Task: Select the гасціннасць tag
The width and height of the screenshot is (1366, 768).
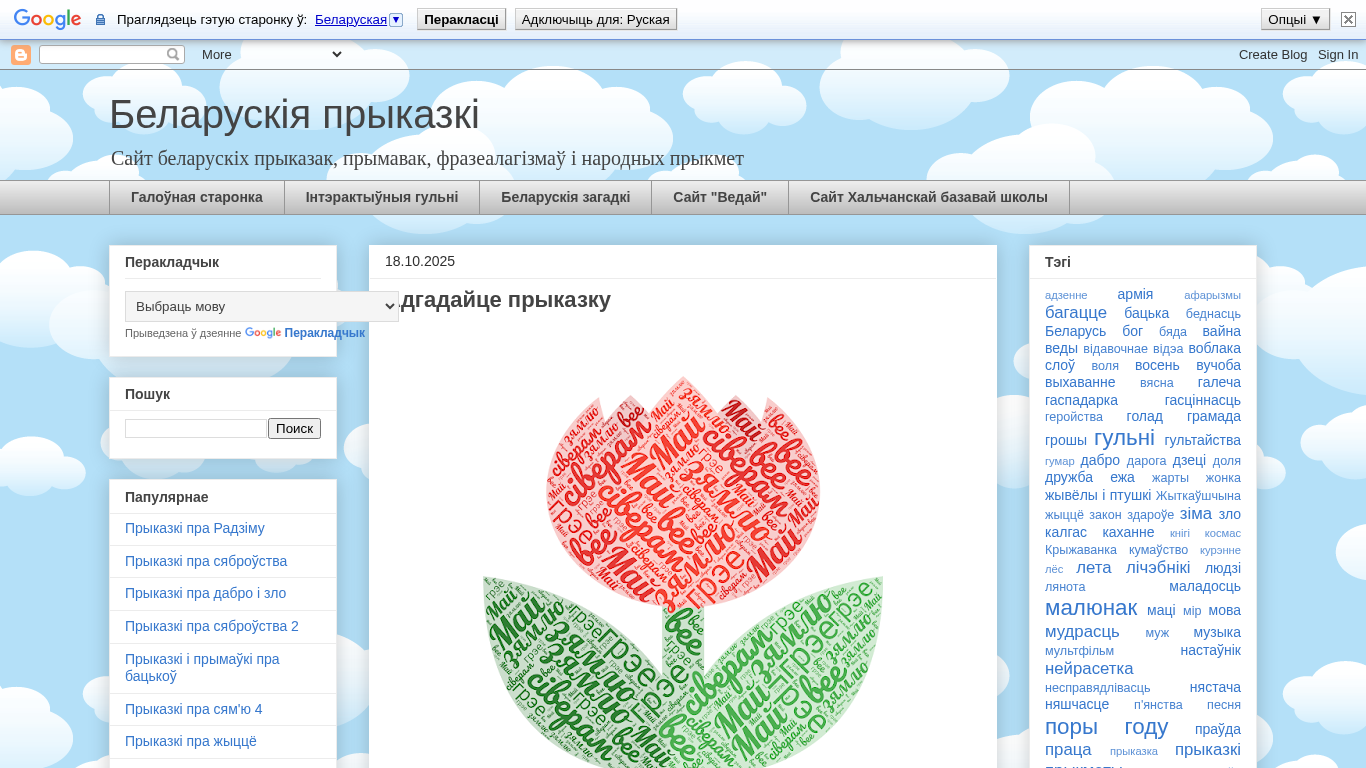Action: pyautogui.click(x=1203, y=400)
